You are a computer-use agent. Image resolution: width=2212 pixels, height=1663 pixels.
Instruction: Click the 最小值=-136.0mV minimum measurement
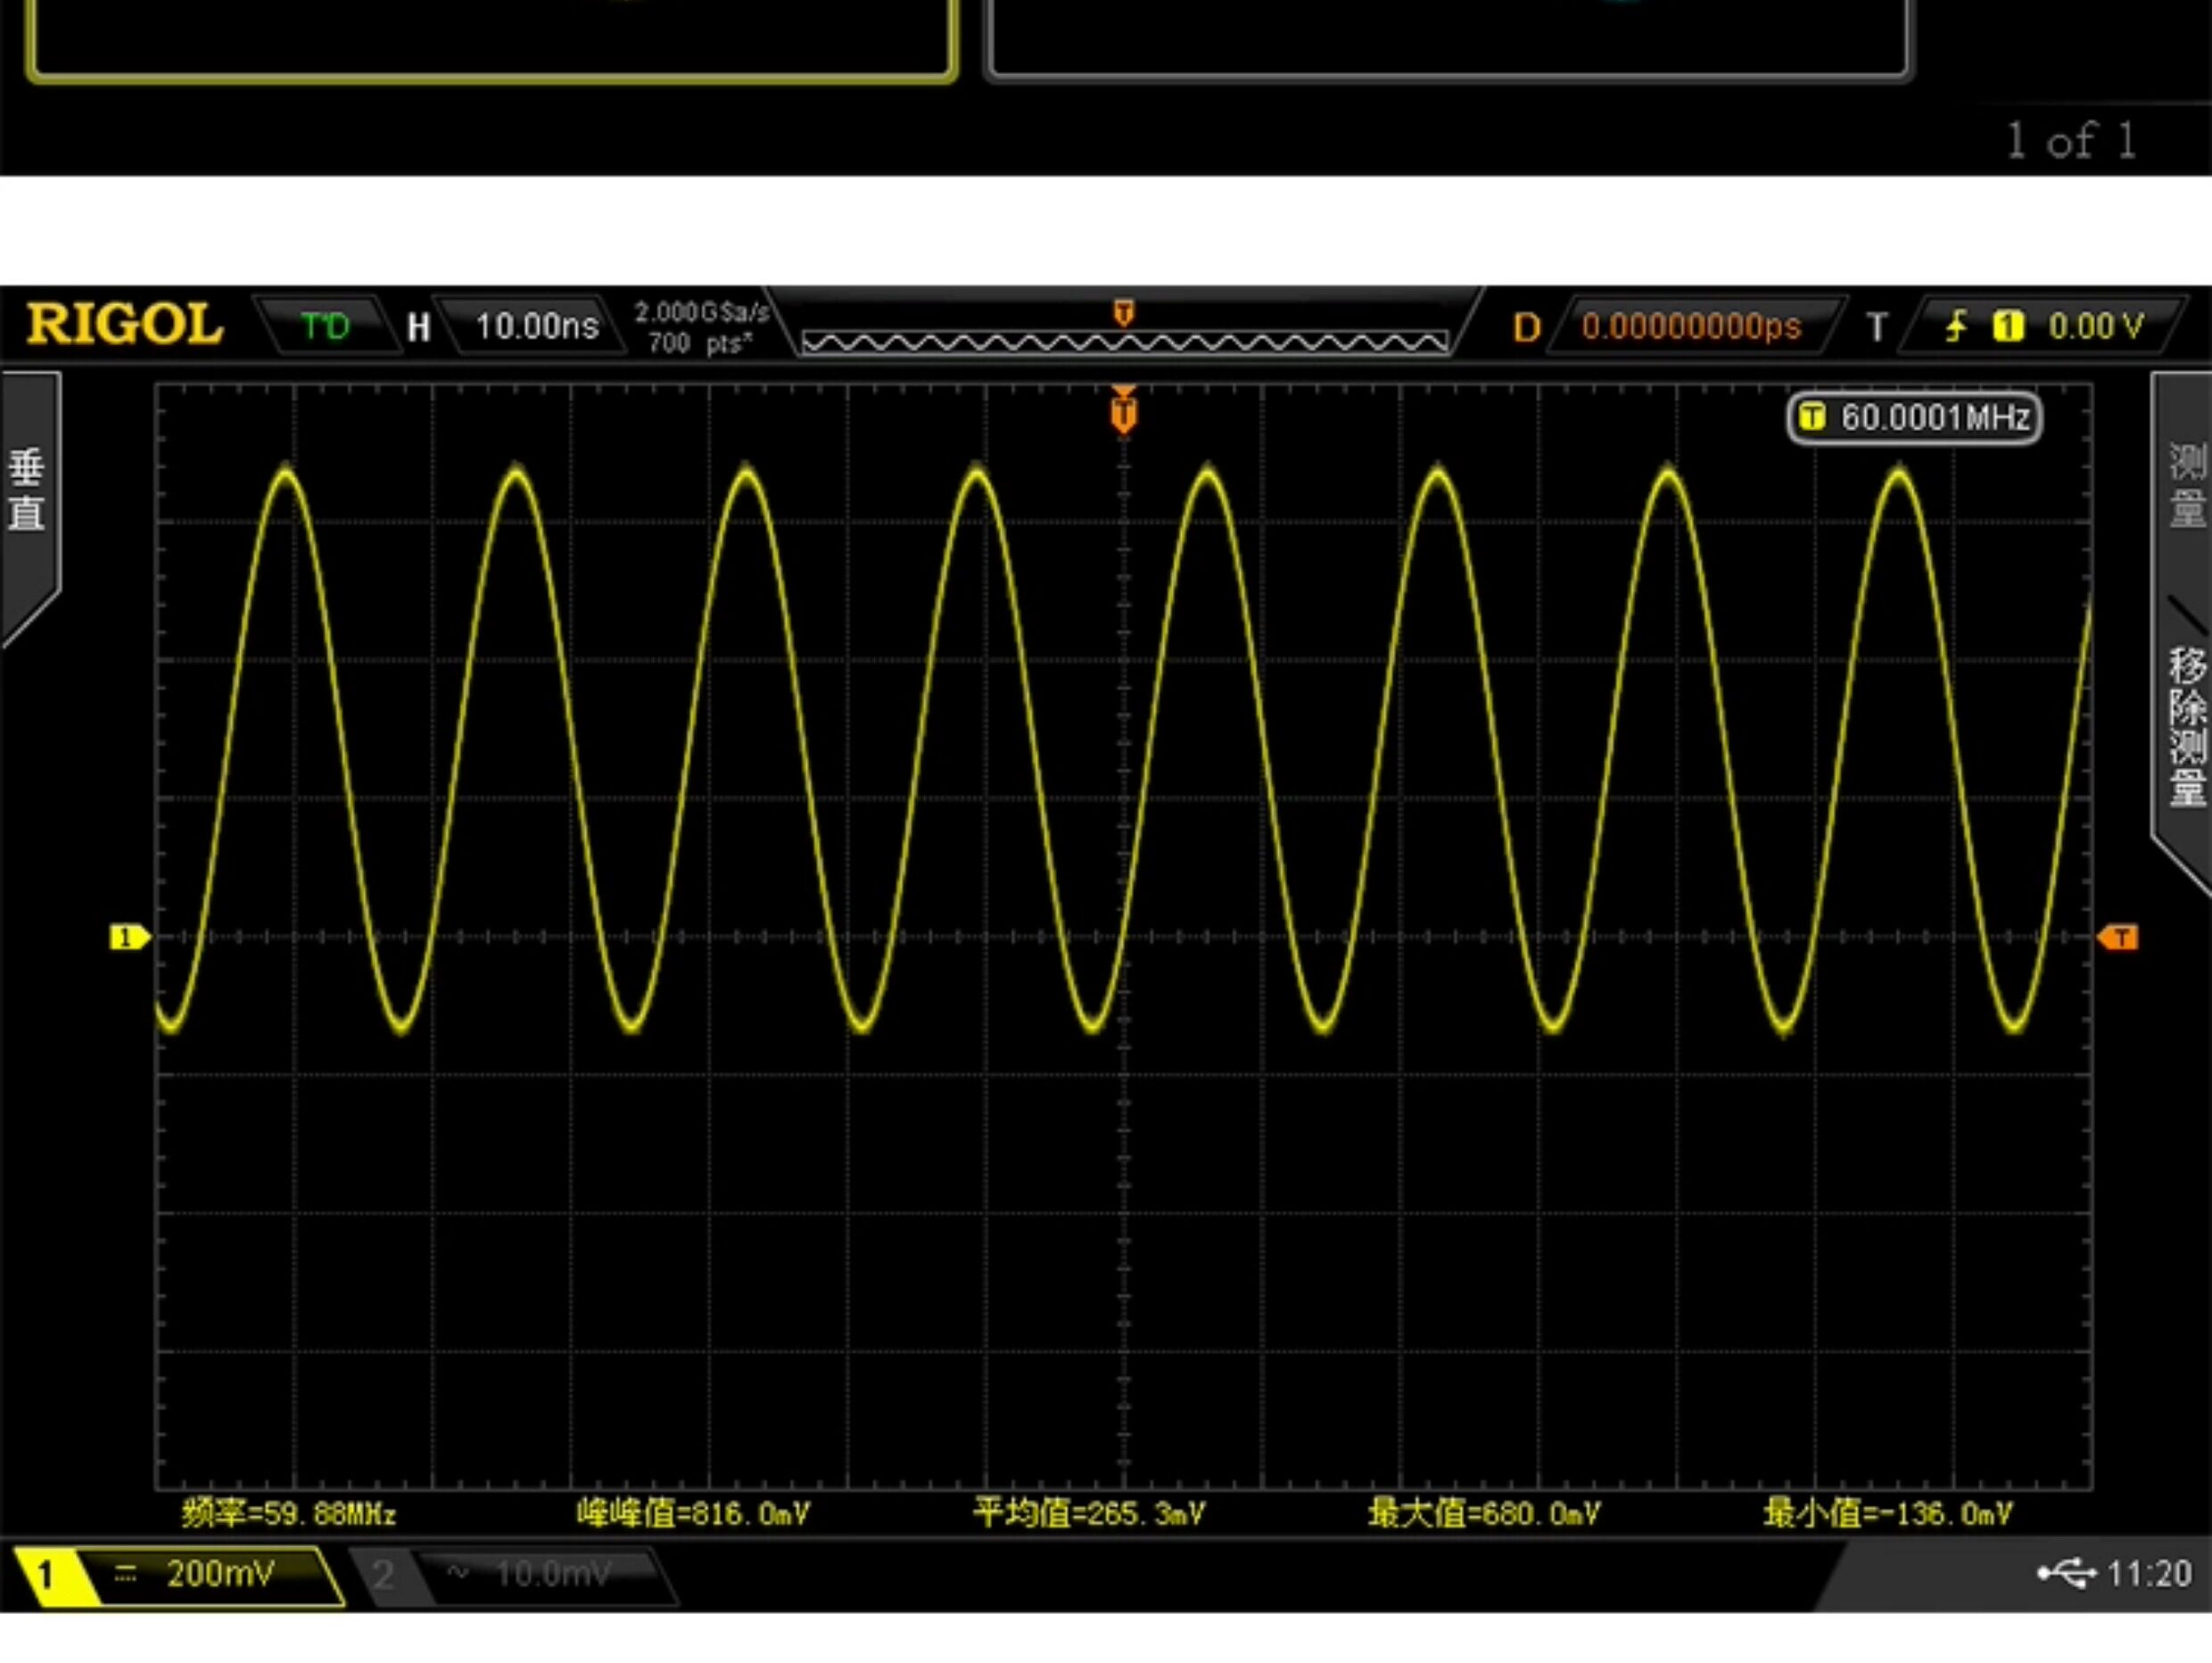point(1888,1513)
